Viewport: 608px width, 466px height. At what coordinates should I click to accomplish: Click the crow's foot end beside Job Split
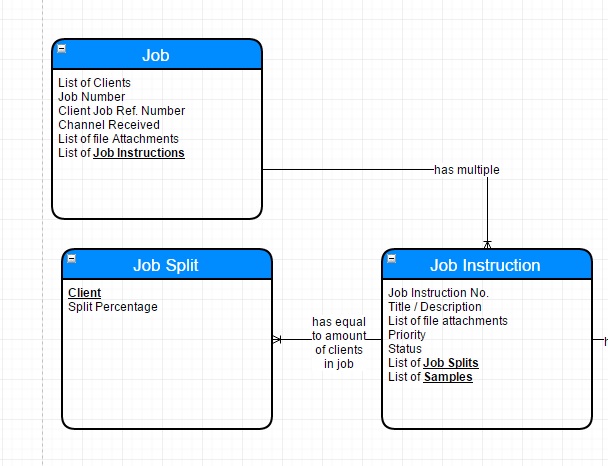278,340
